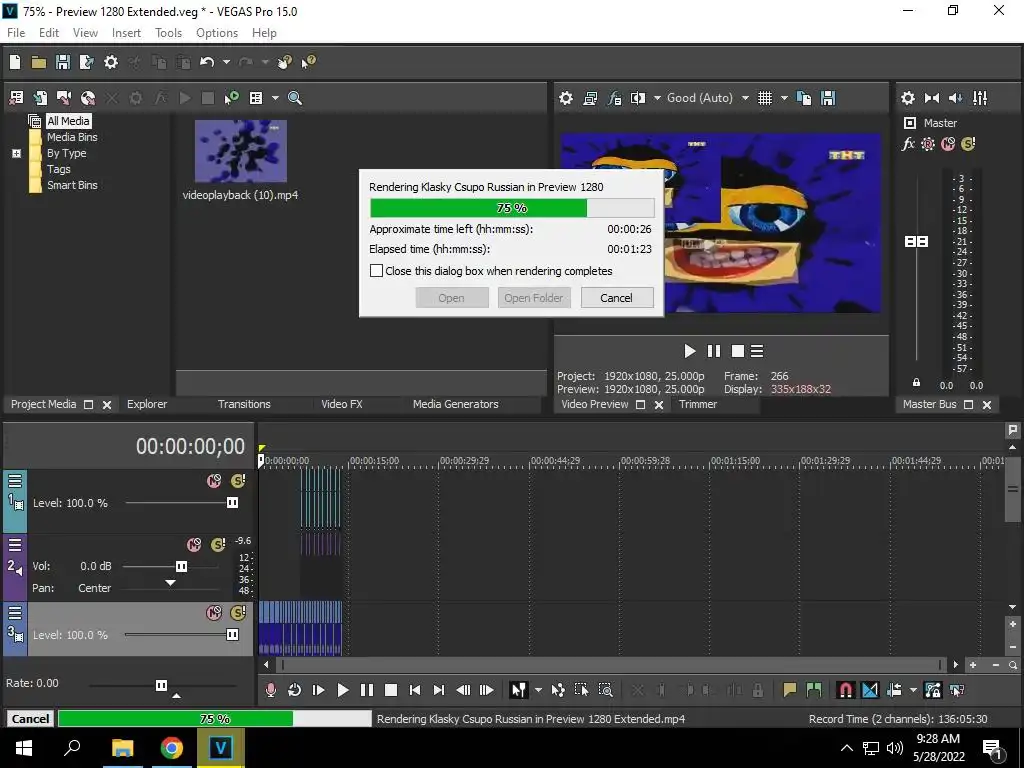Click the Master Bus volume fader
Image resolution: width=1024 pixels, height=768 pixels.
(916, 242)
